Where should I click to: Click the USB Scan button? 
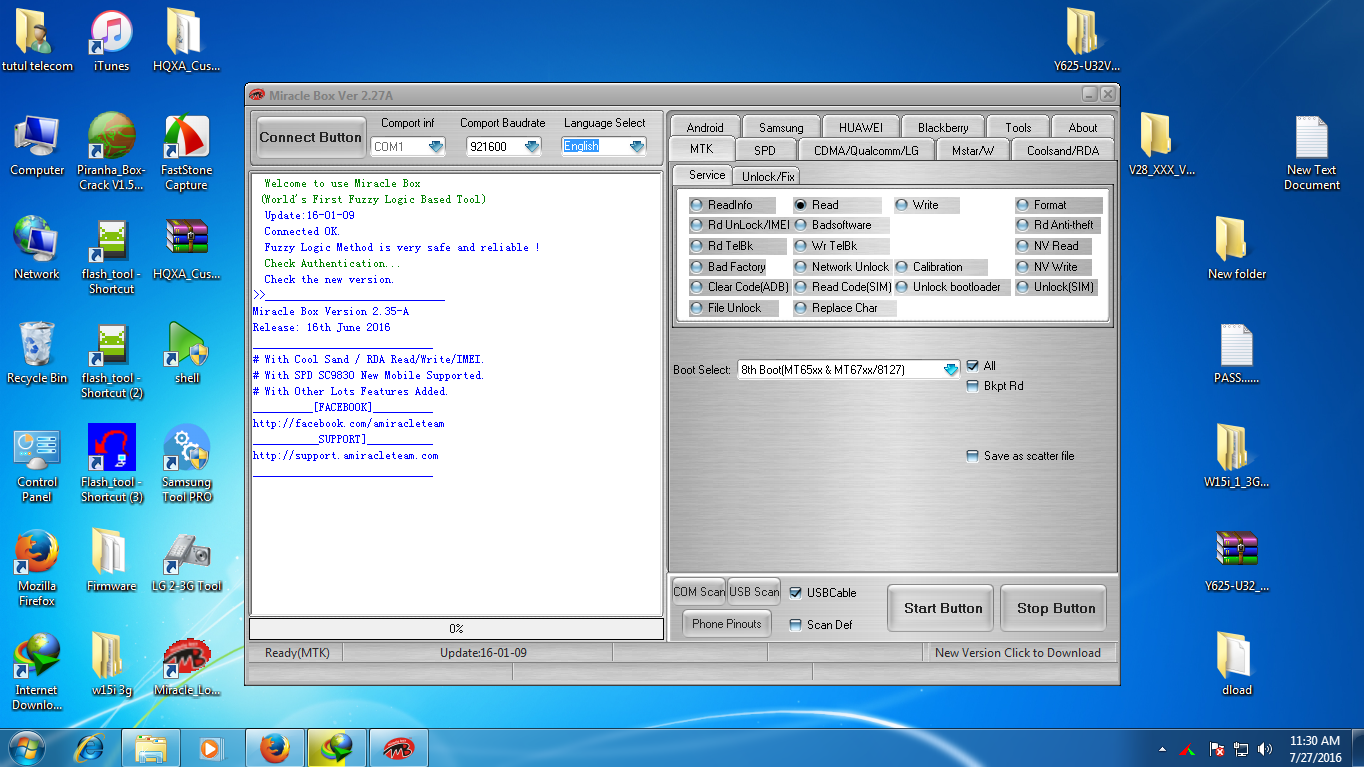point(754,592)
